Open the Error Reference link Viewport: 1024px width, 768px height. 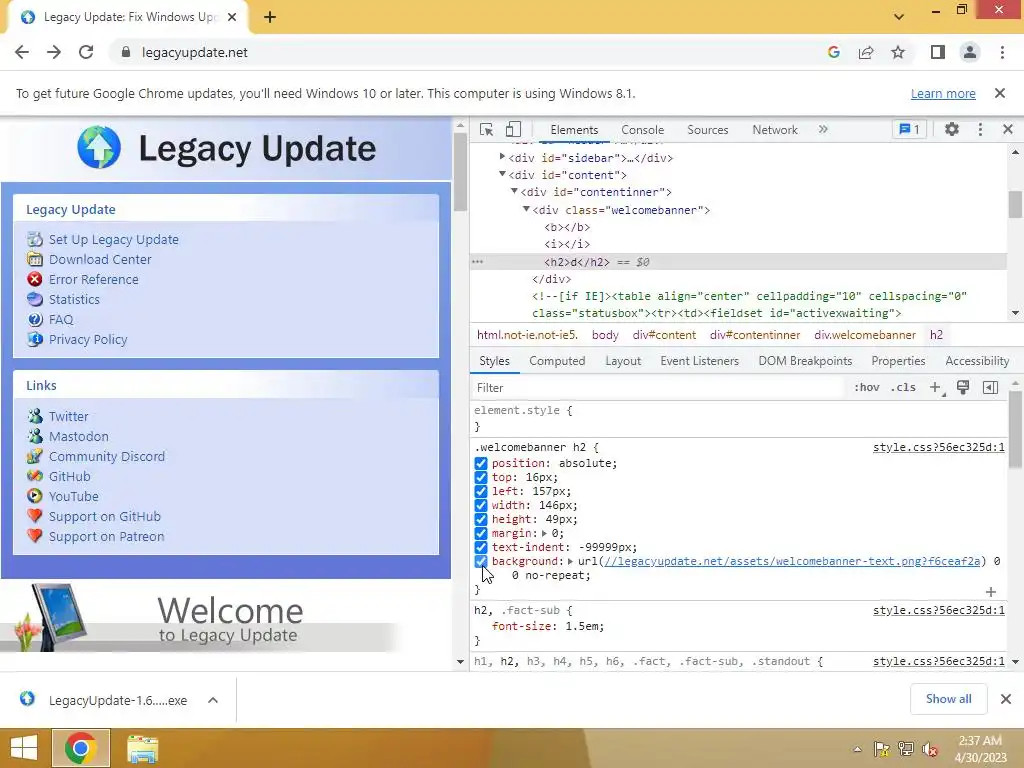pos(93,280)
